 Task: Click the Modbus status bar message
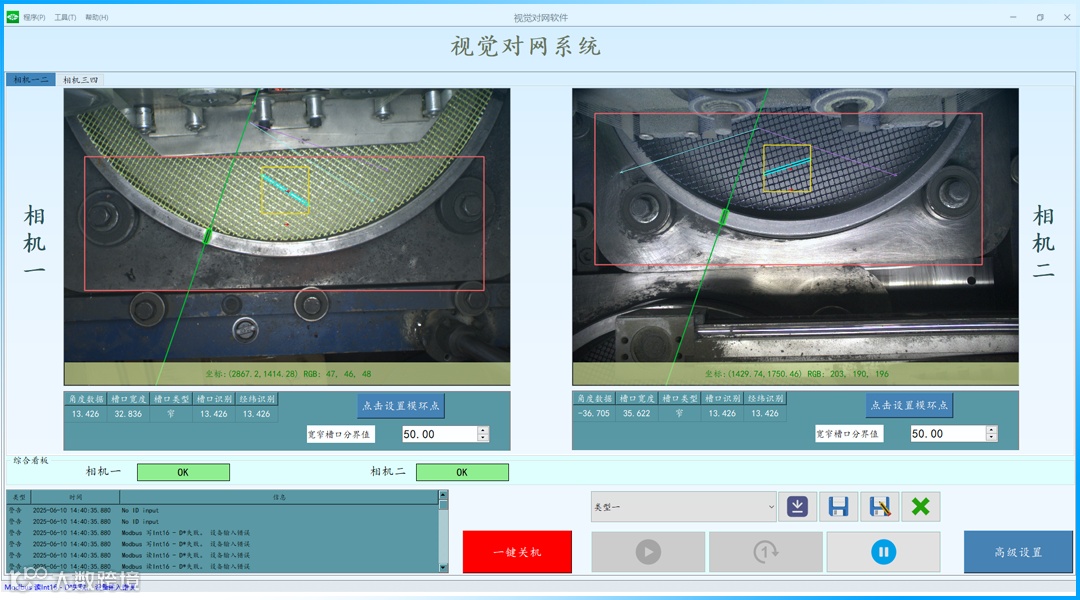click(x=72, y=587)
